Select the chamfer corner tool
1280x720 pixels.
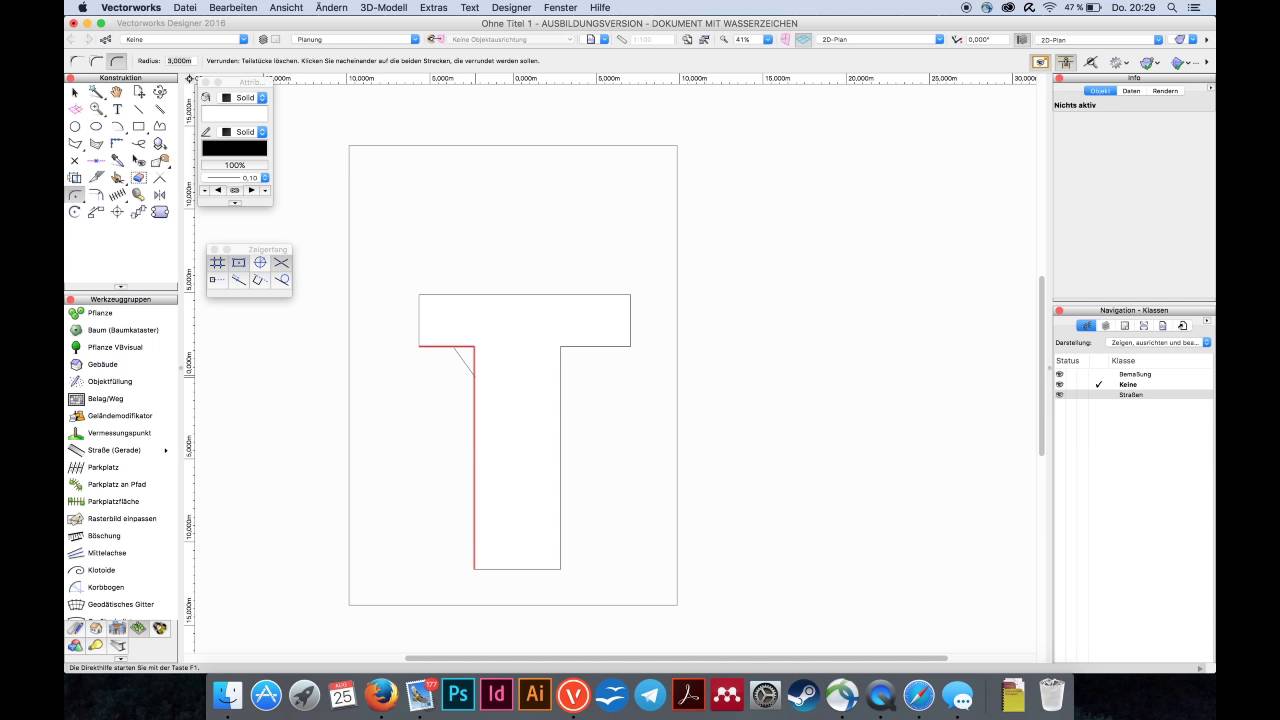pos(96,195)
